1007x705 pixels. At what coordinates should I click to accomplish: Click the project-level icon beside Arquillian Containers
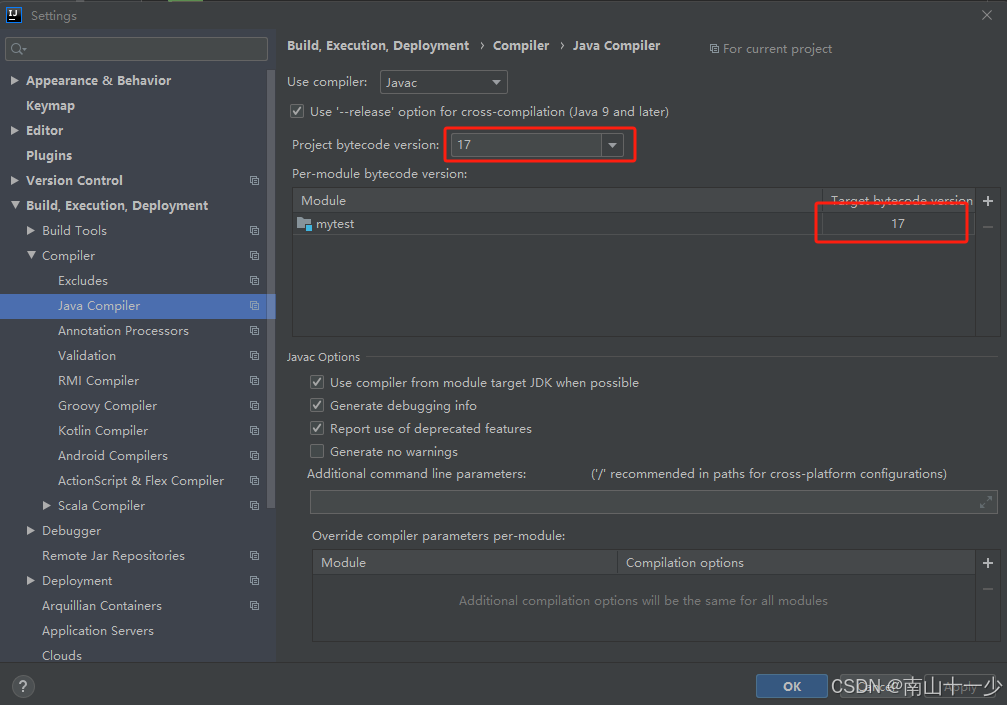point(254,606)
